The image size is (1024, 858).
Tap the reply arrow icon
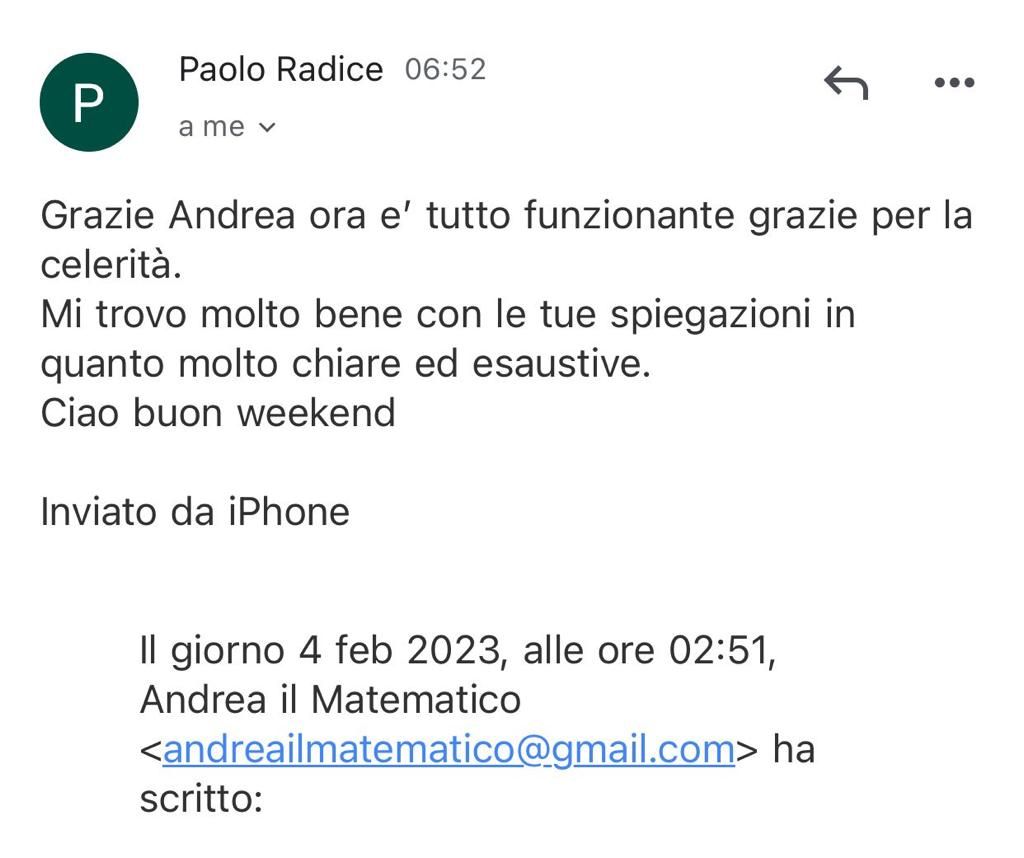846,84
